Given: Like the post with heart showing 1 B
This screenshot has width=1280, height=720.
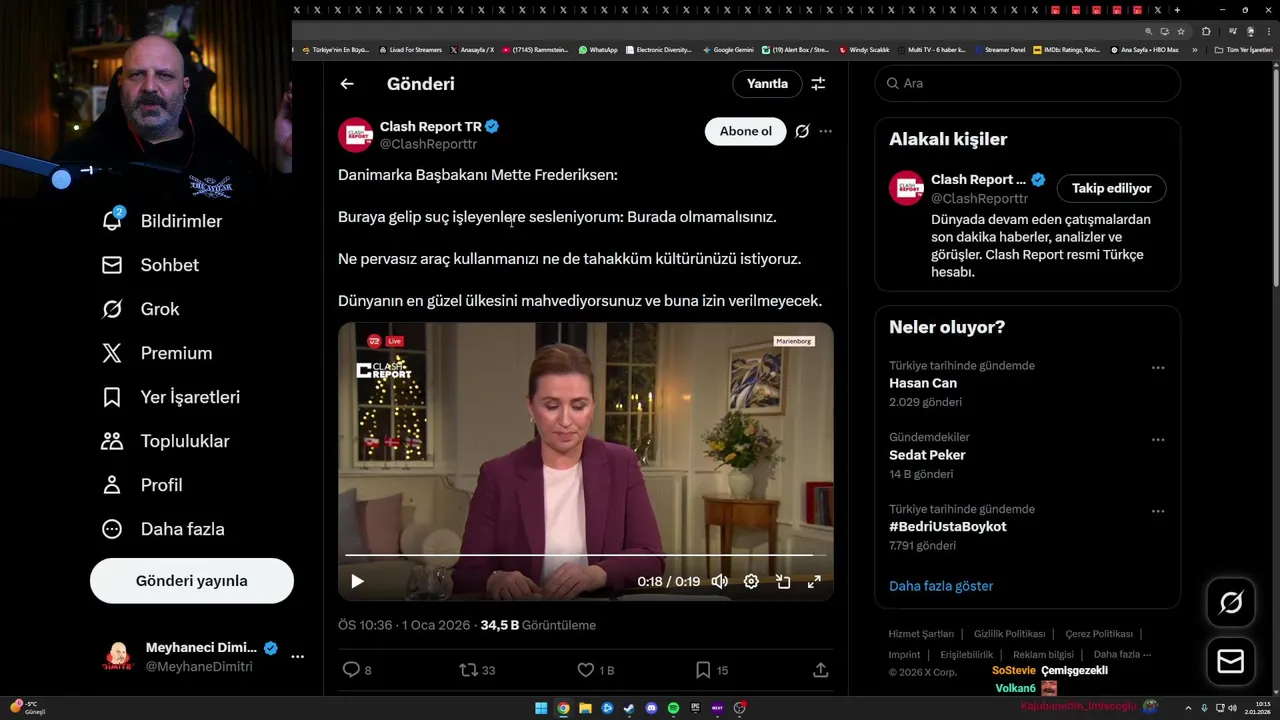Looking at the screenshot, I should point(586,670).
